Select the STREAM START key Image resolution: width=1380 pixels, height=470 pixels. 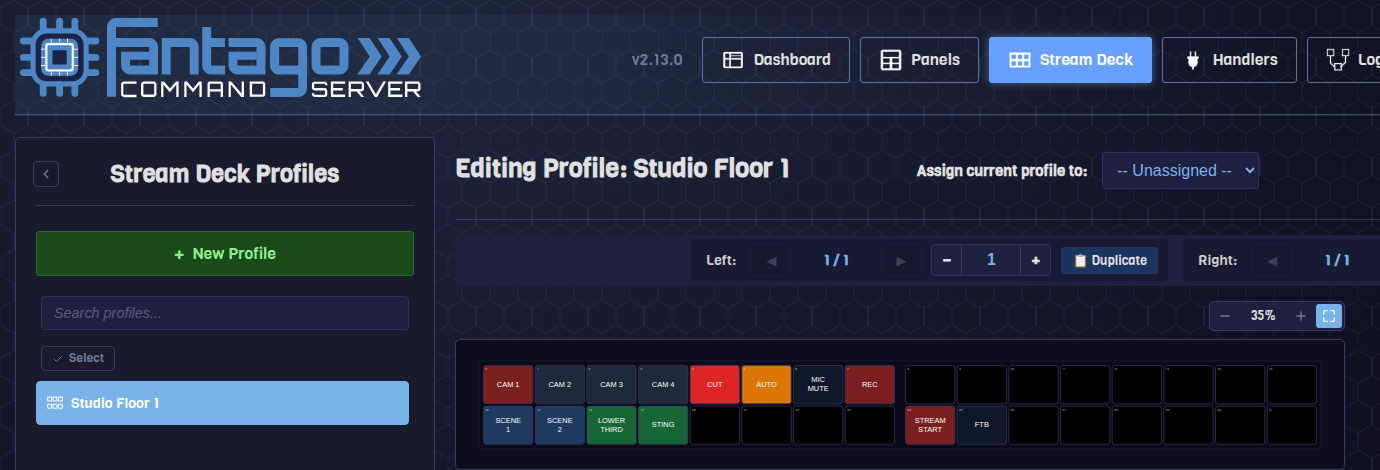point(930,425)
